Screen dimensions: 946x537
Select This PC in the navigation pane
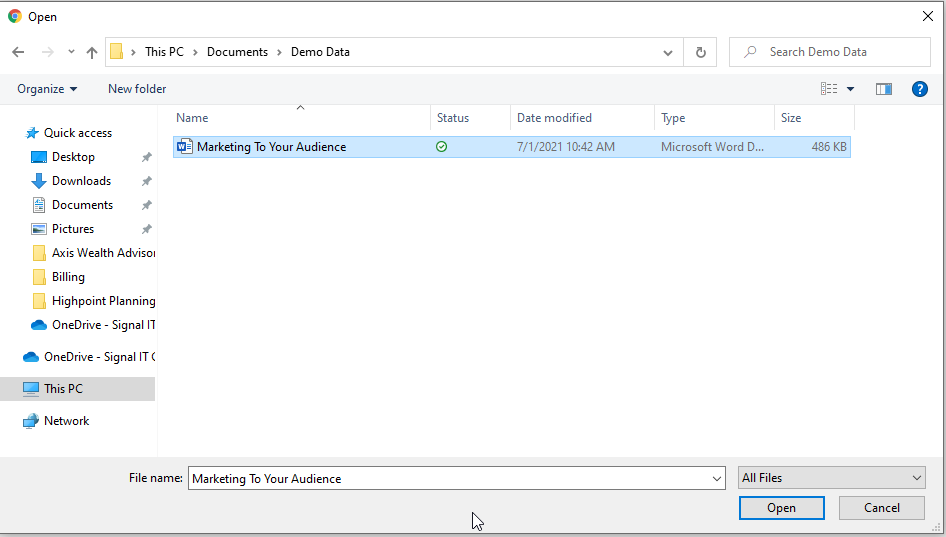[x=77, y=389]
